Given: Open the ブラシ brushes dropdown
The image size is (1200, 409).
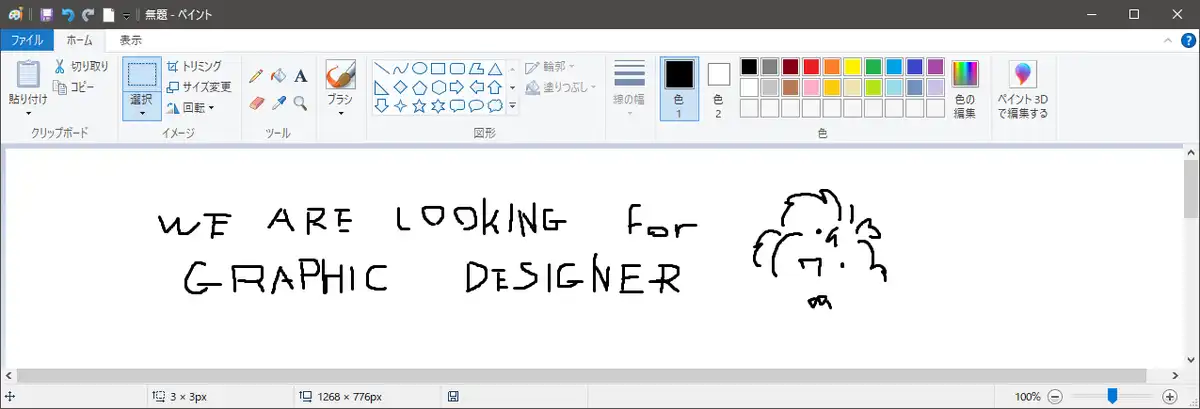Looking at the screenshot, I should pyautogui.click(x=340, y=112).
